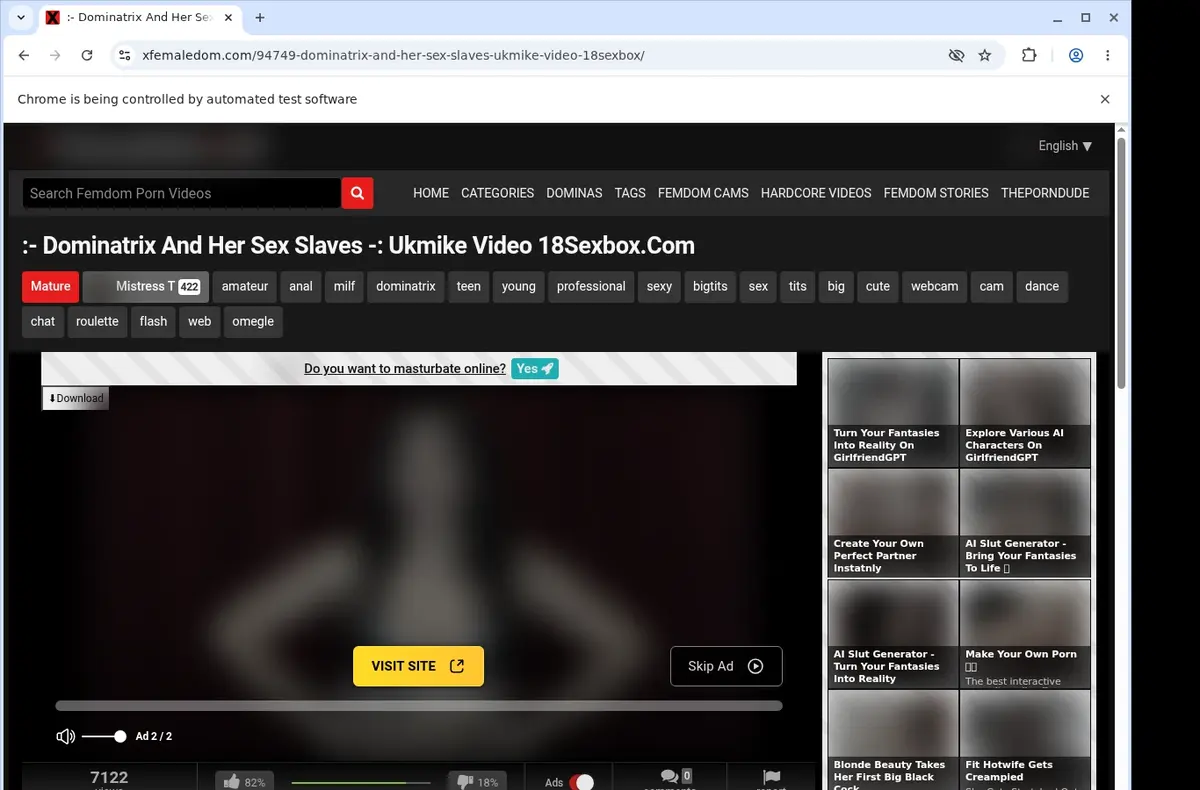Screen dimensions: 1200x790
Task: Click the red search magnifier button
Action: tap(357, 193)
